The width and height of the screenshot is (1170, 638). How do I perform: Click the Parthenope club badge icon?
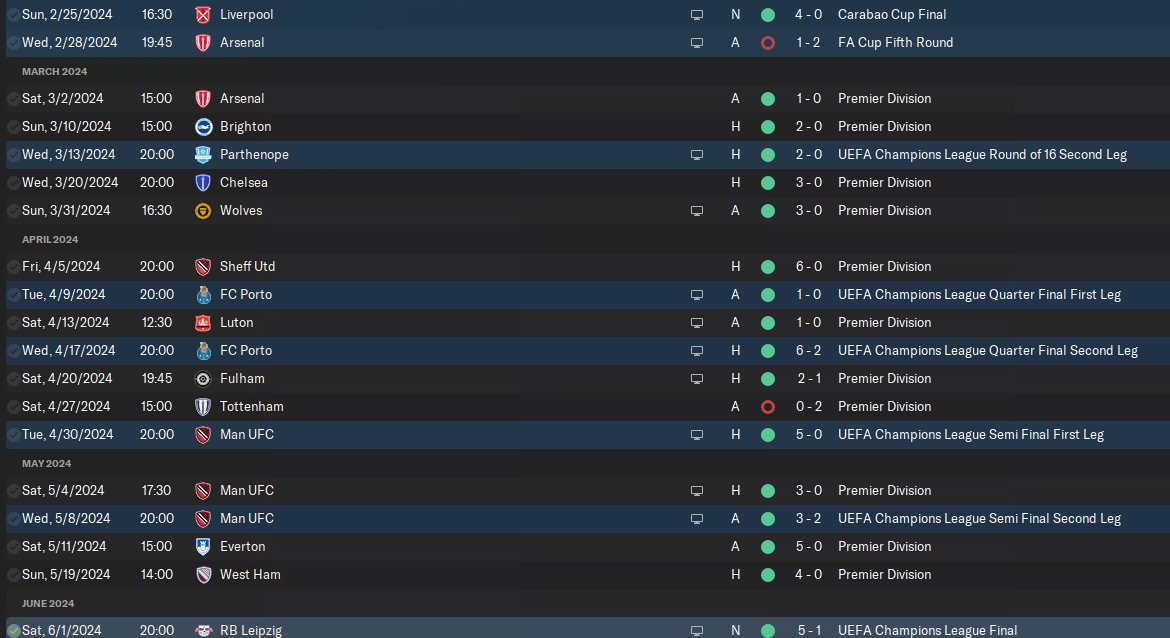(203, 154)
